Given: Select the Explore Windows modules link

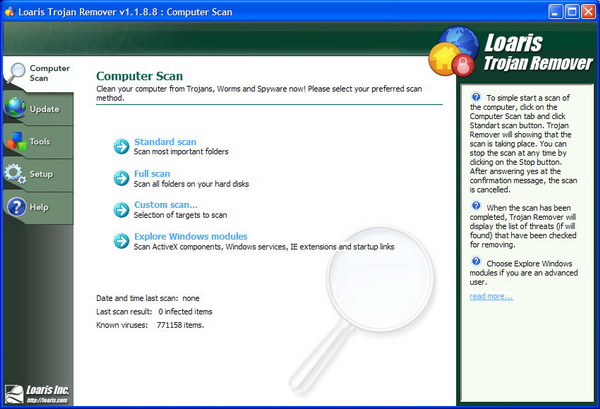Looking at the screenshot, I should click(x=191, y=236).
